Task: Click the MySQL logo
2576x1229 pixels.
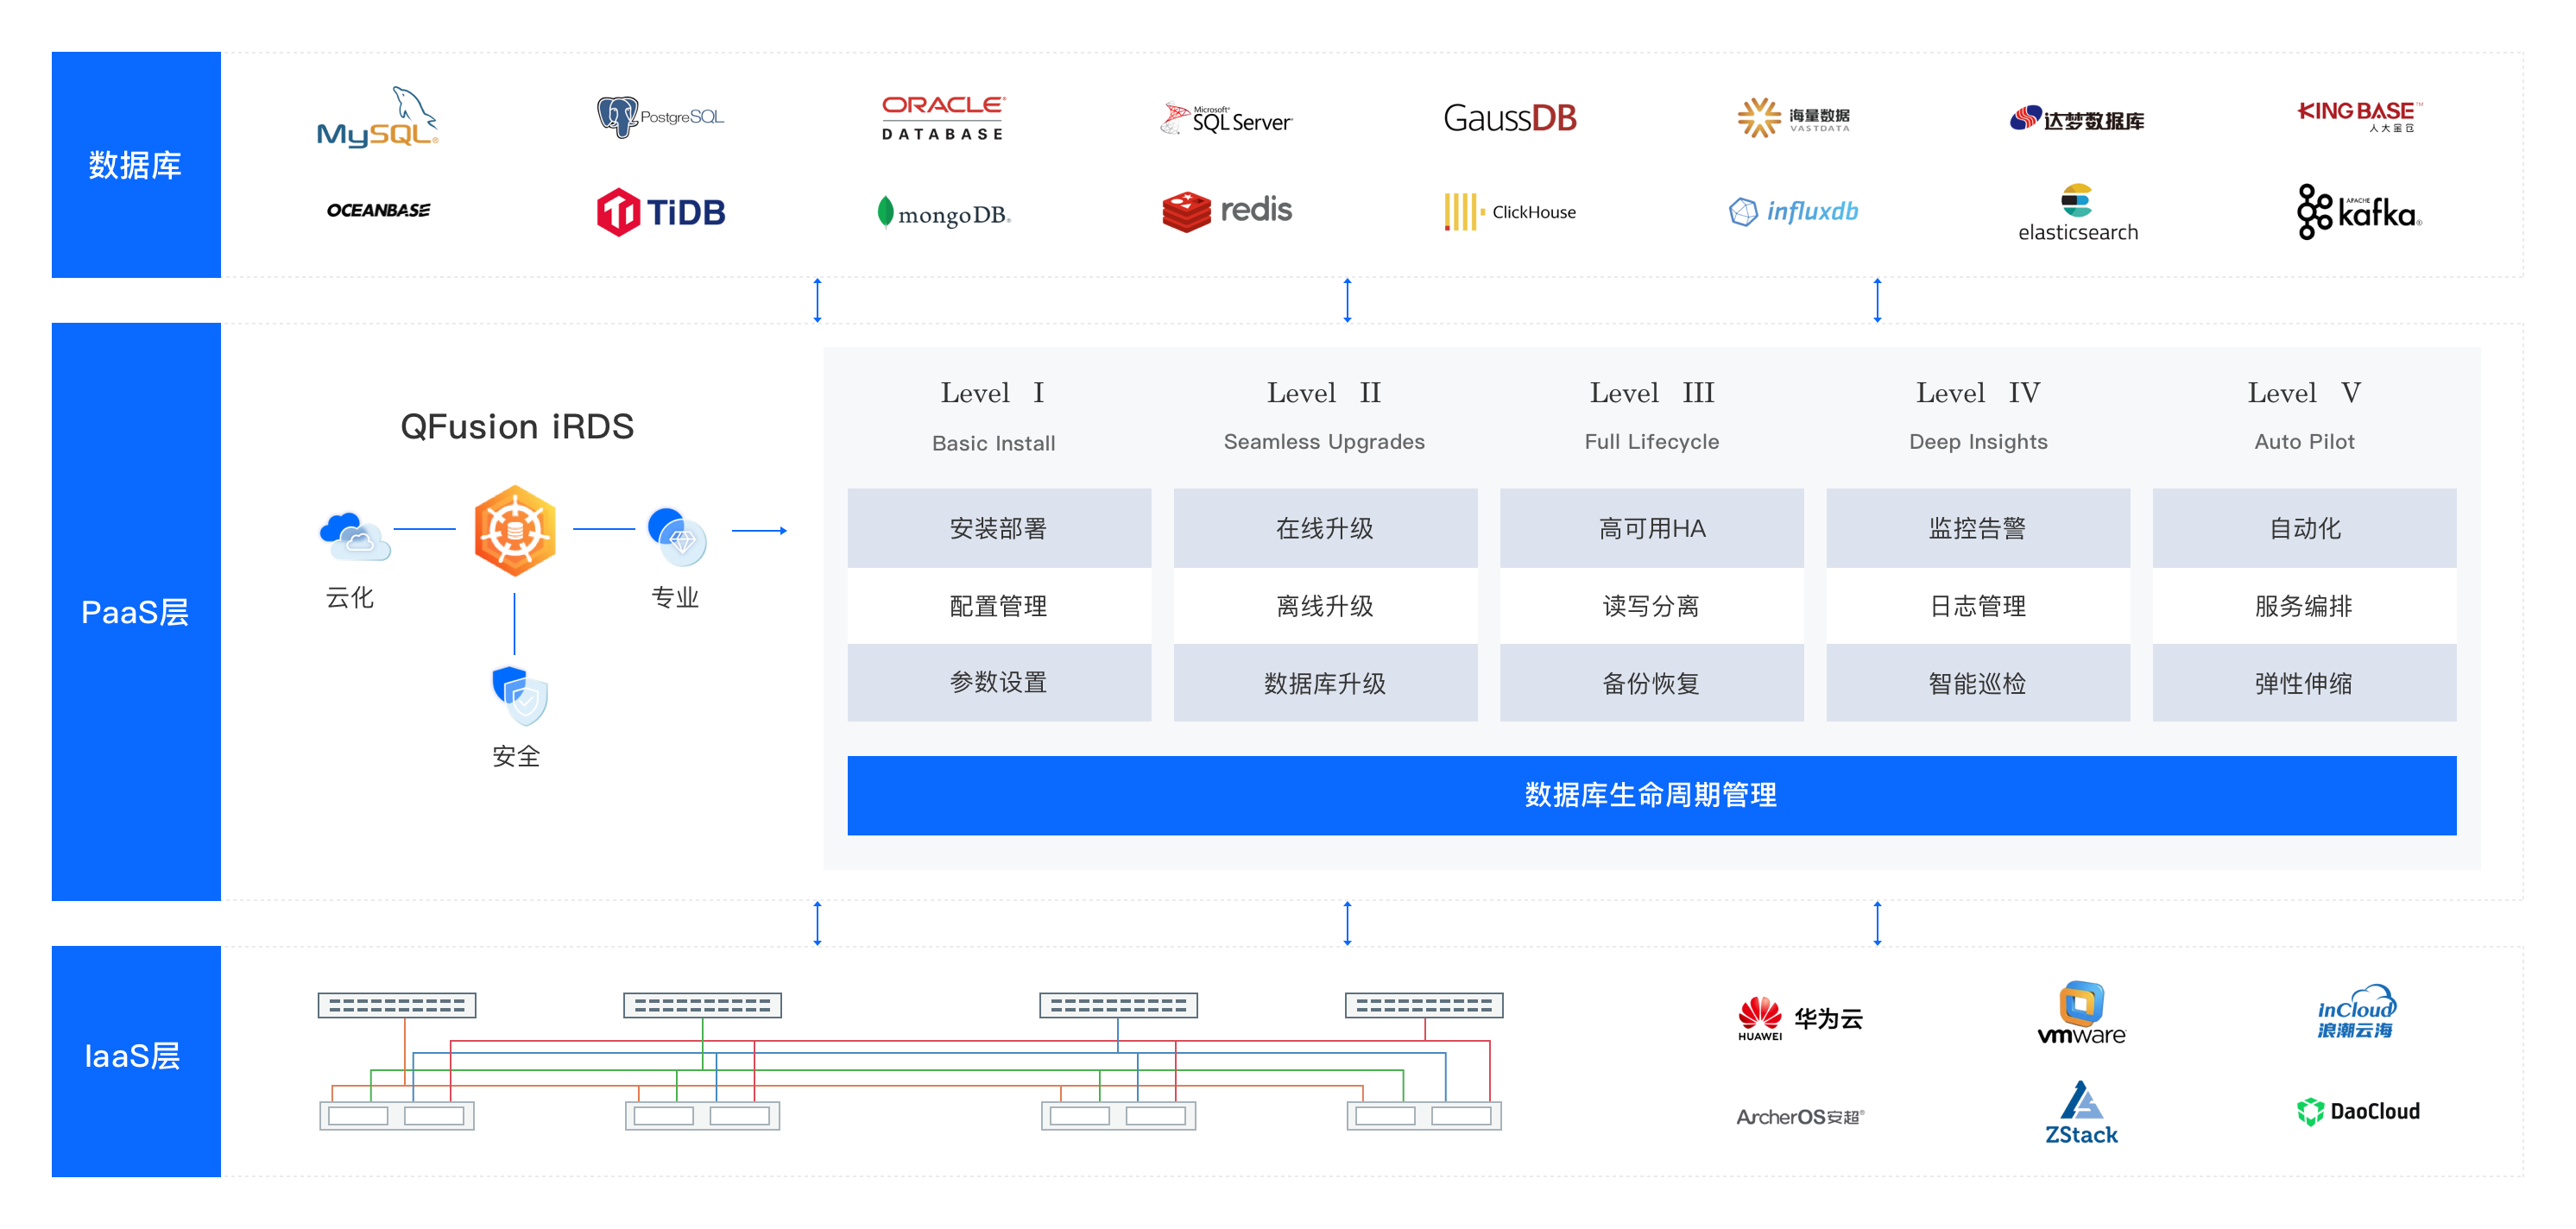Action: click(377, 118)
